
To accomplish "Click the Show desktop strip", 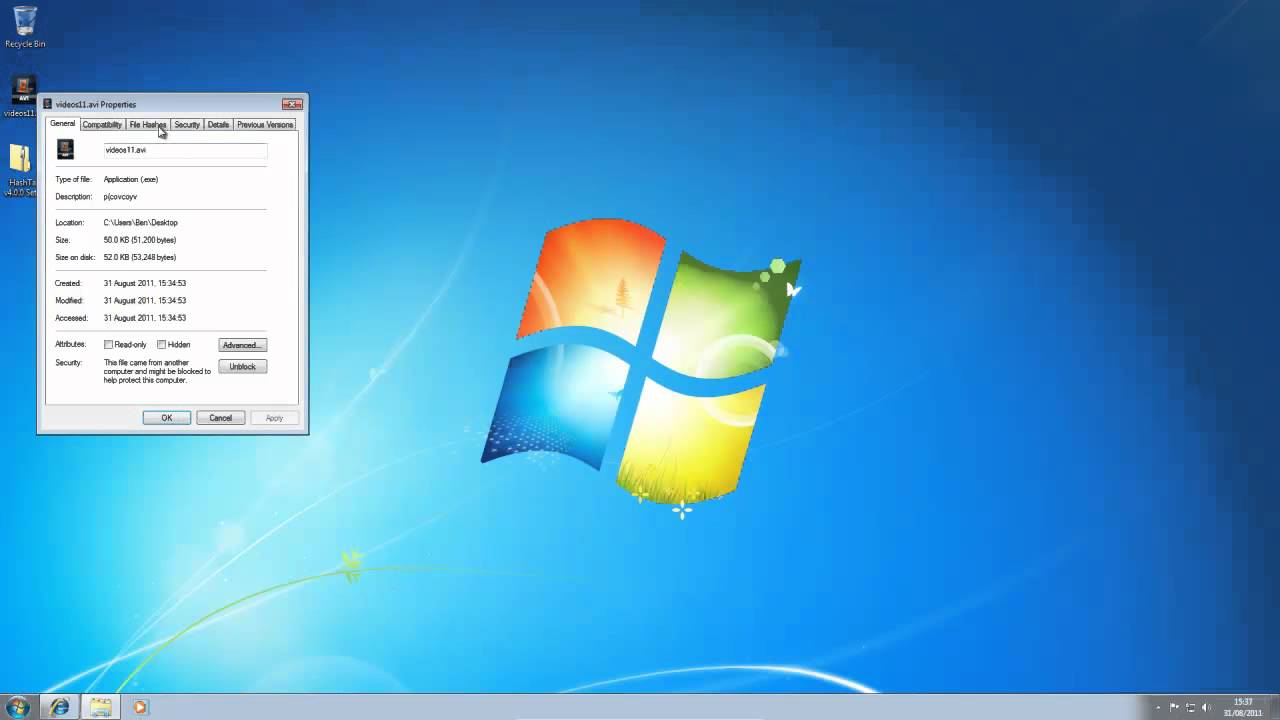I will pos(1273,707).
